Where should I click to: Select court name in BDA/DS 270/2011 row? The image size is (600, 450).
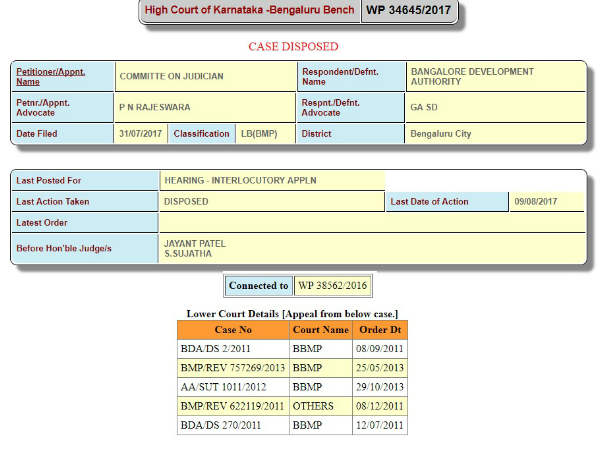coord(307,426)
